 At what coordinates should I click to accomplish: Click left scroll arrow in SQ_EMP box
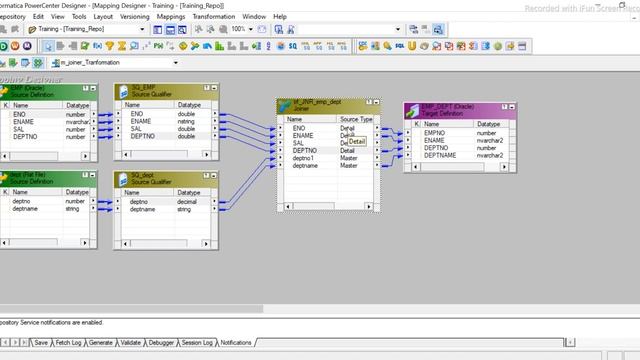(126, 154)
